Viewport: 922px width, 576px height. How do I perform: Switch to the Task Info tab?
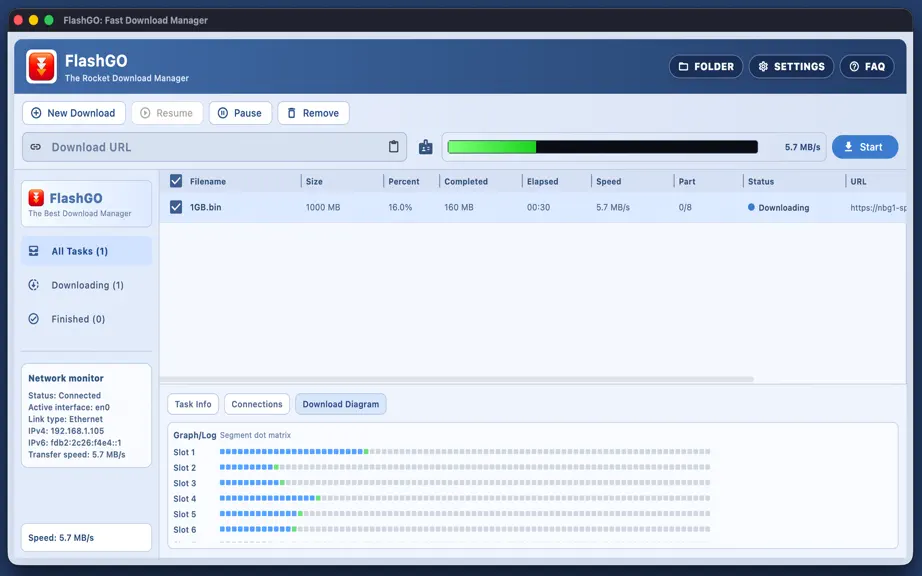(193, 404)
